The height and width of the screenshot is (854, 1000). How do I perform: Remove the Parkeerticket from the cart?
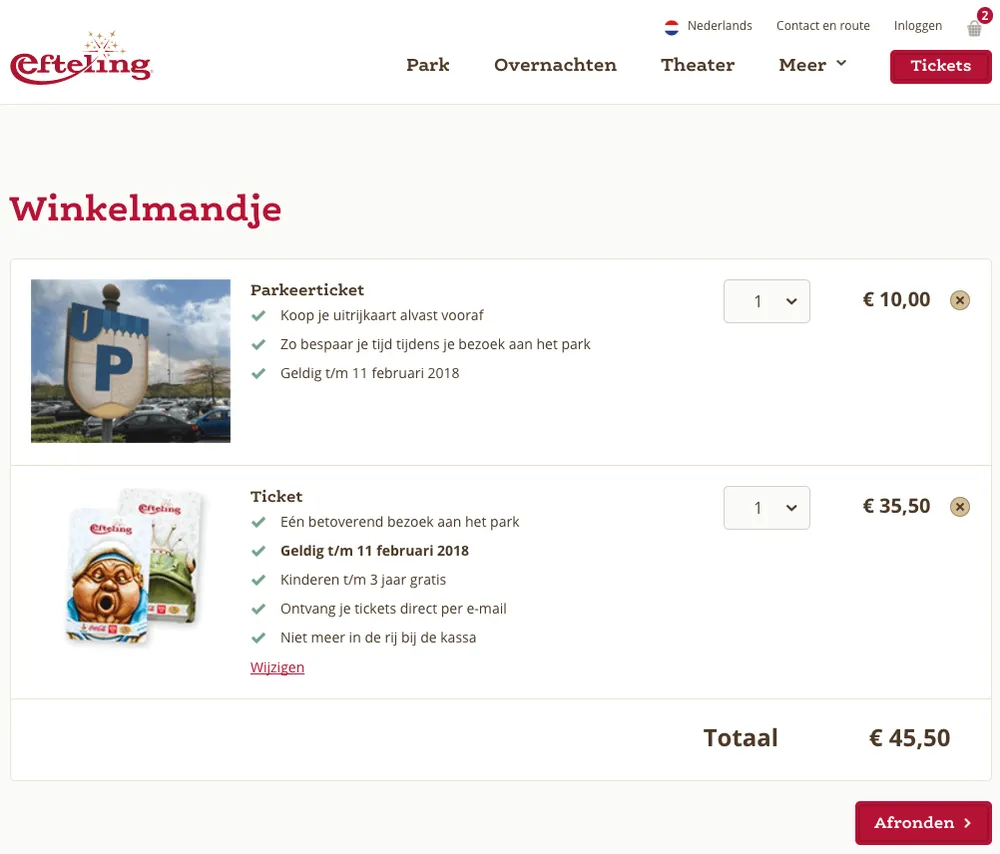coord(959,299)
